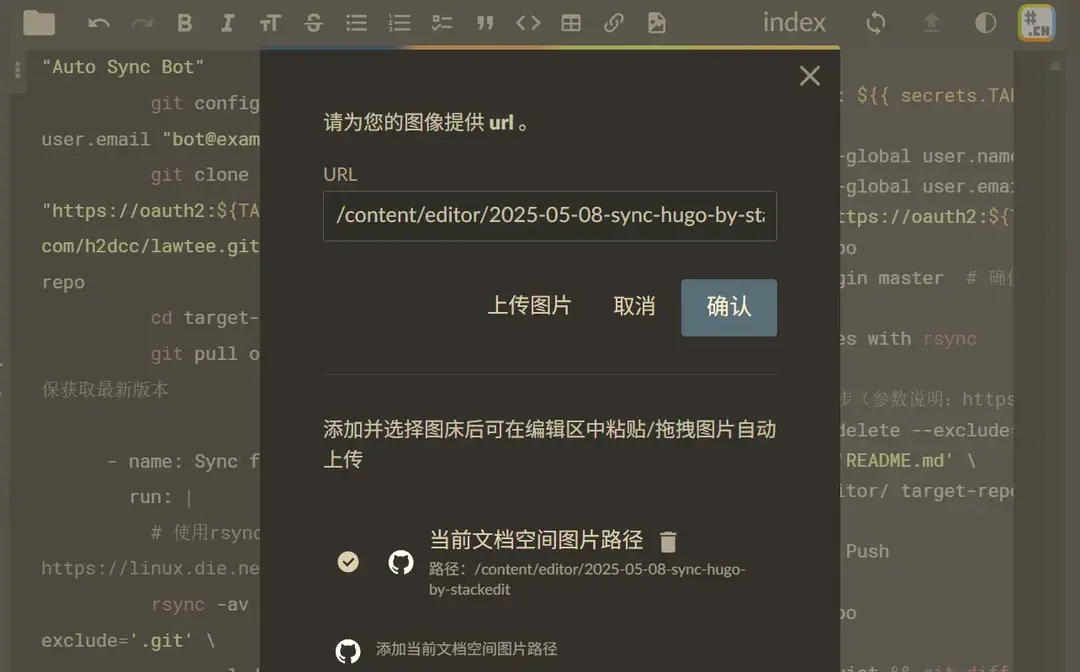Insert a table
The height and width of the screenshot is (672, 1080).
(570, 22)
